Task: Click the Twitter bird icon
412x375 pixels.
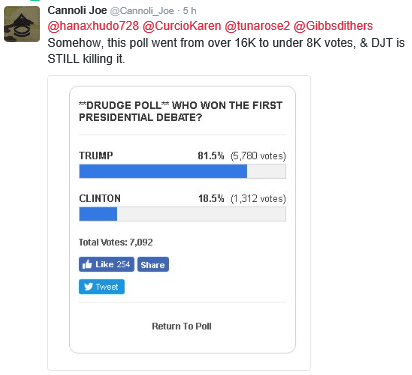Action: pos(88,287)
